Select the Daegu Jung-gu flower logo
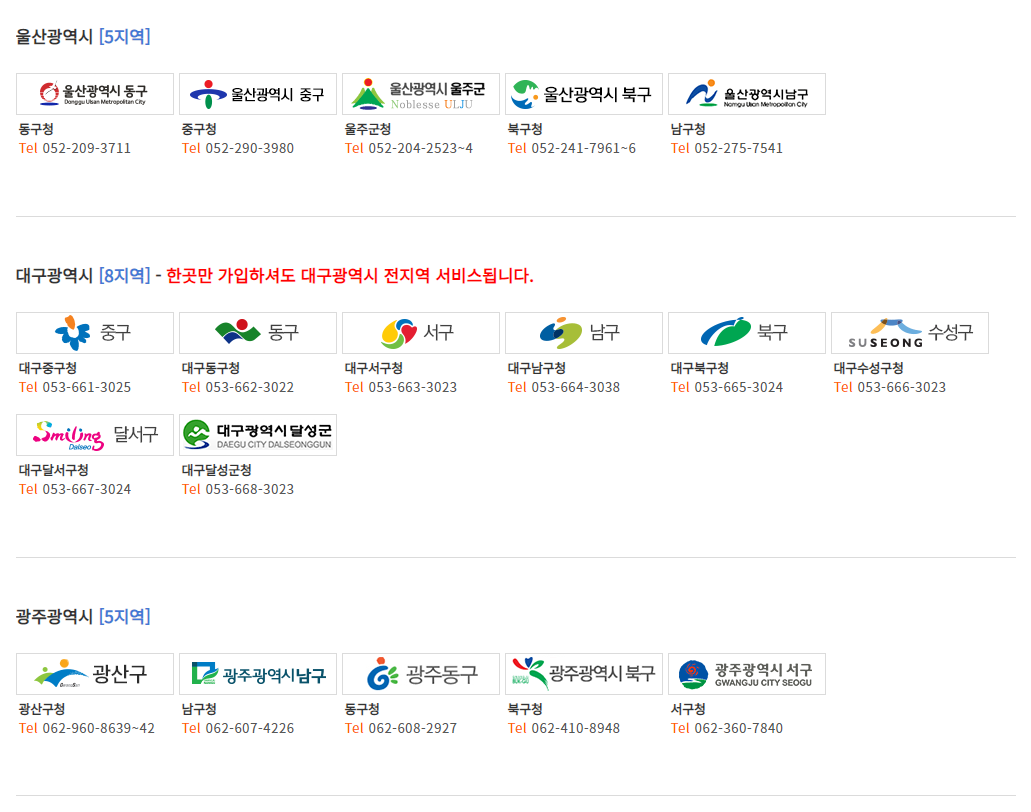 [94, 333]
